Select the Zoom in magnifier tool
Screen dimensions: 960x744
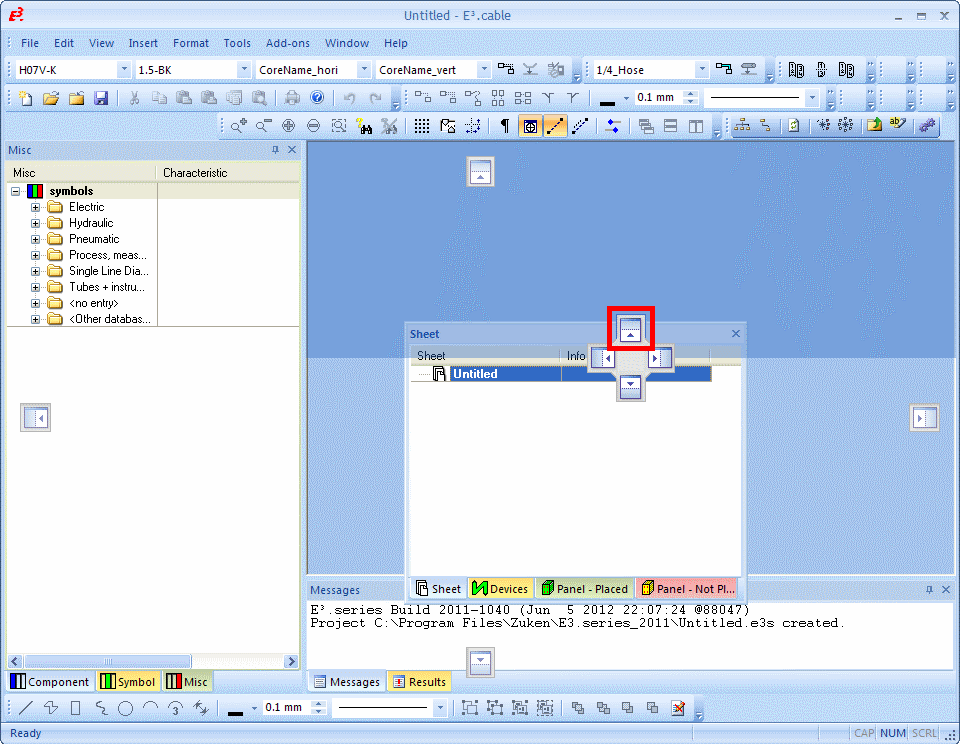[x=238, y=126]
